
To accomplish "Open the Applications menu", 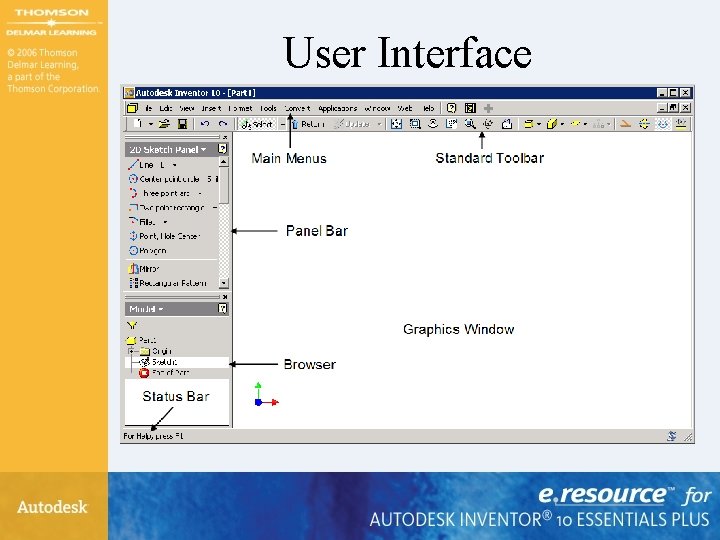I will 338,108.
